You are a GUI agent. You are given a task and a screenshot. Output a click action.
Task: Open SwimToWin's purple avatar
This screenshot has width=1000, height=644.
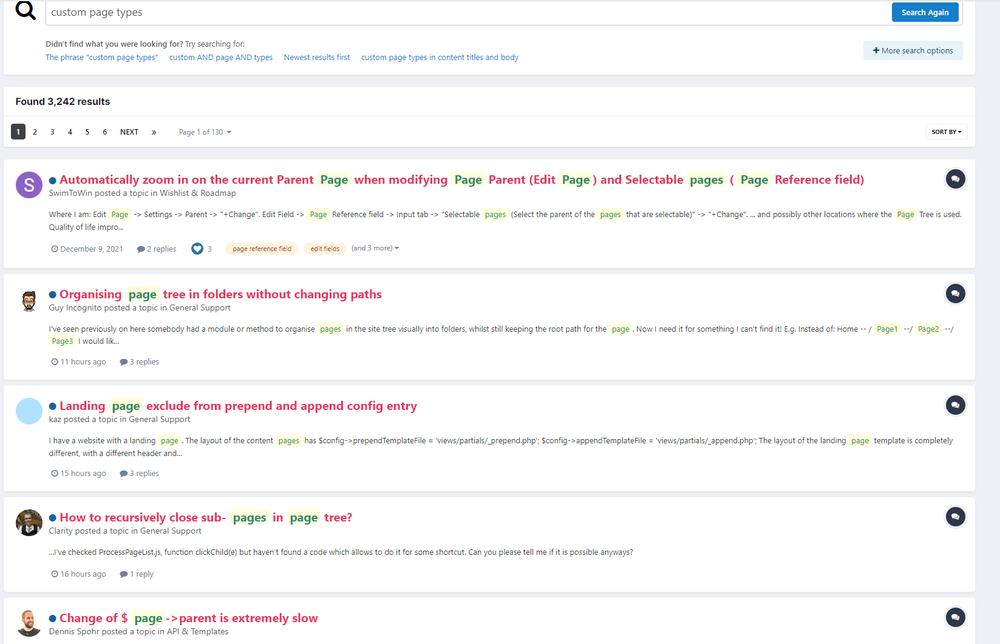30,185
